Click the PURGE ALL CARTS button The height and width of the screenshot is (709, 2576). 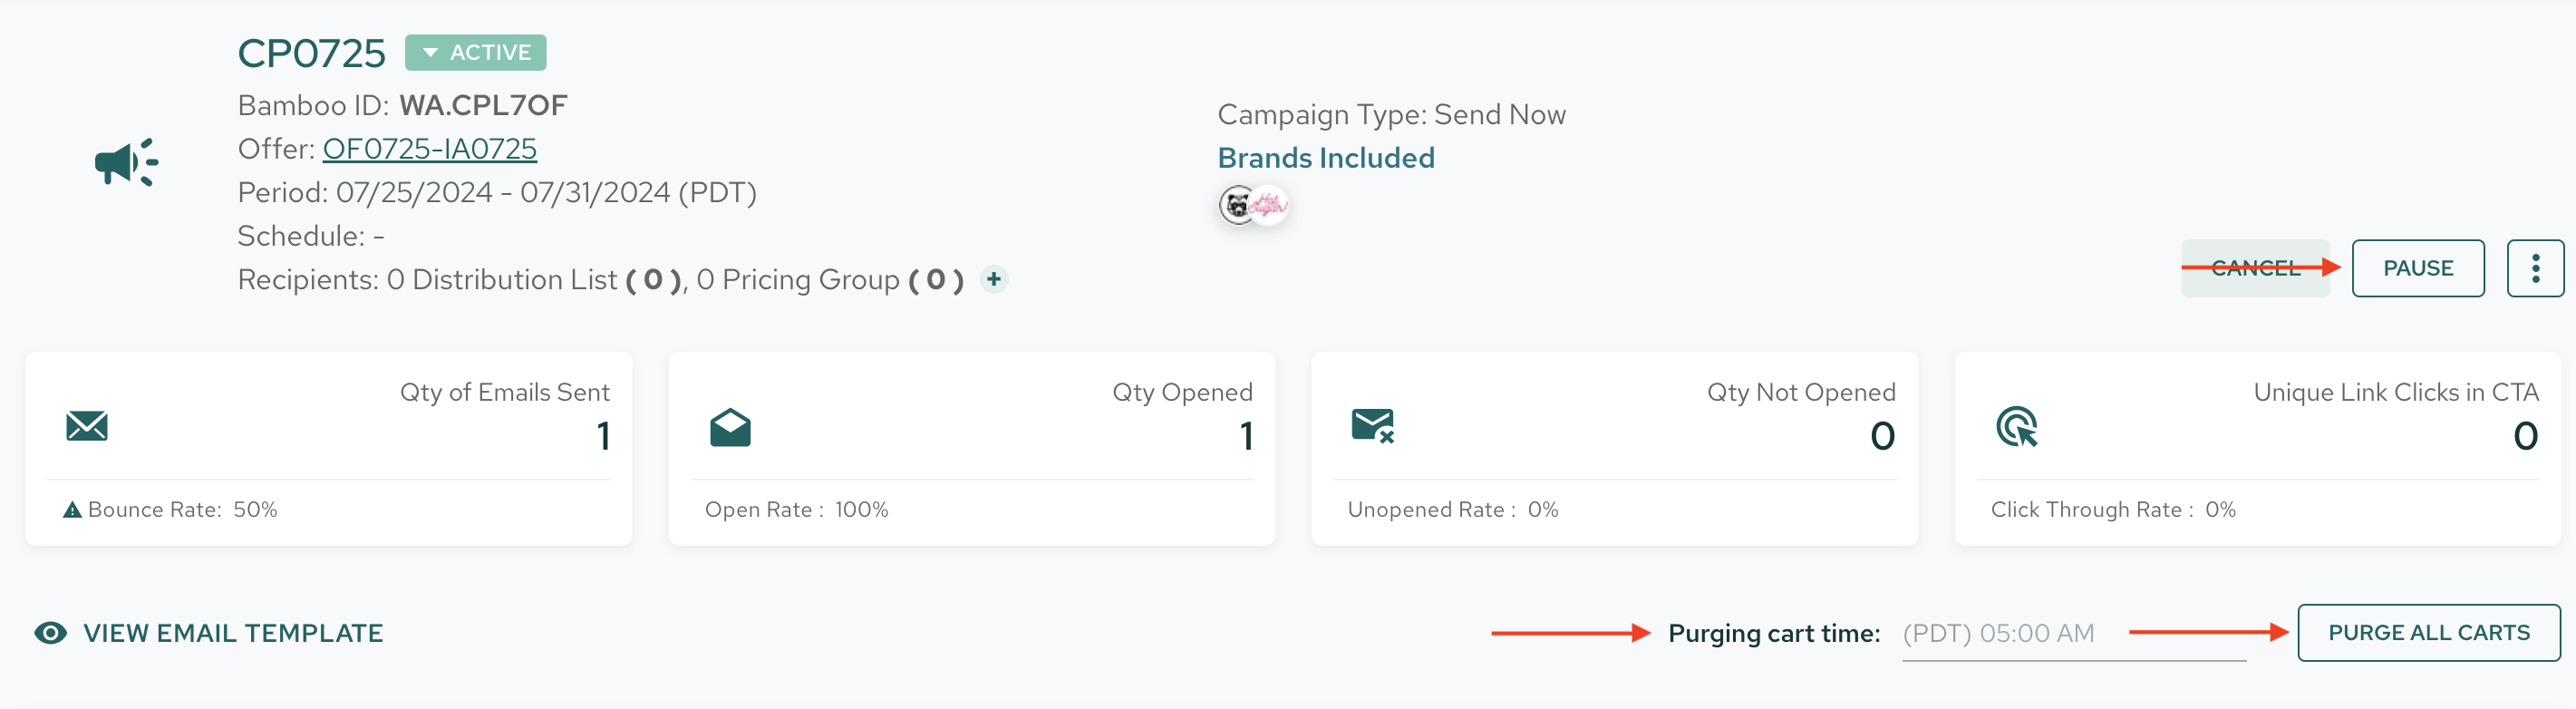tap(2429, 633)
